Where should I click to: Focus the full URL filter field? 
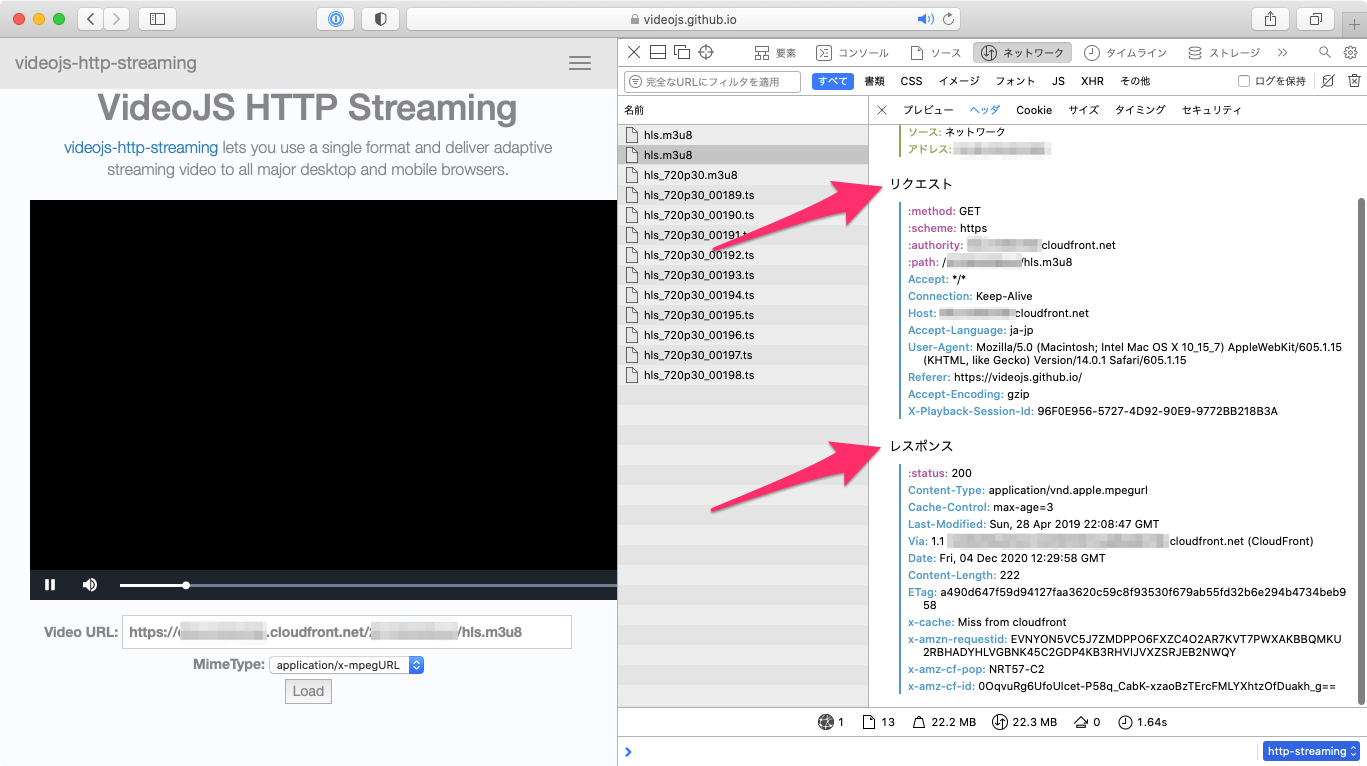pos(713,81)
